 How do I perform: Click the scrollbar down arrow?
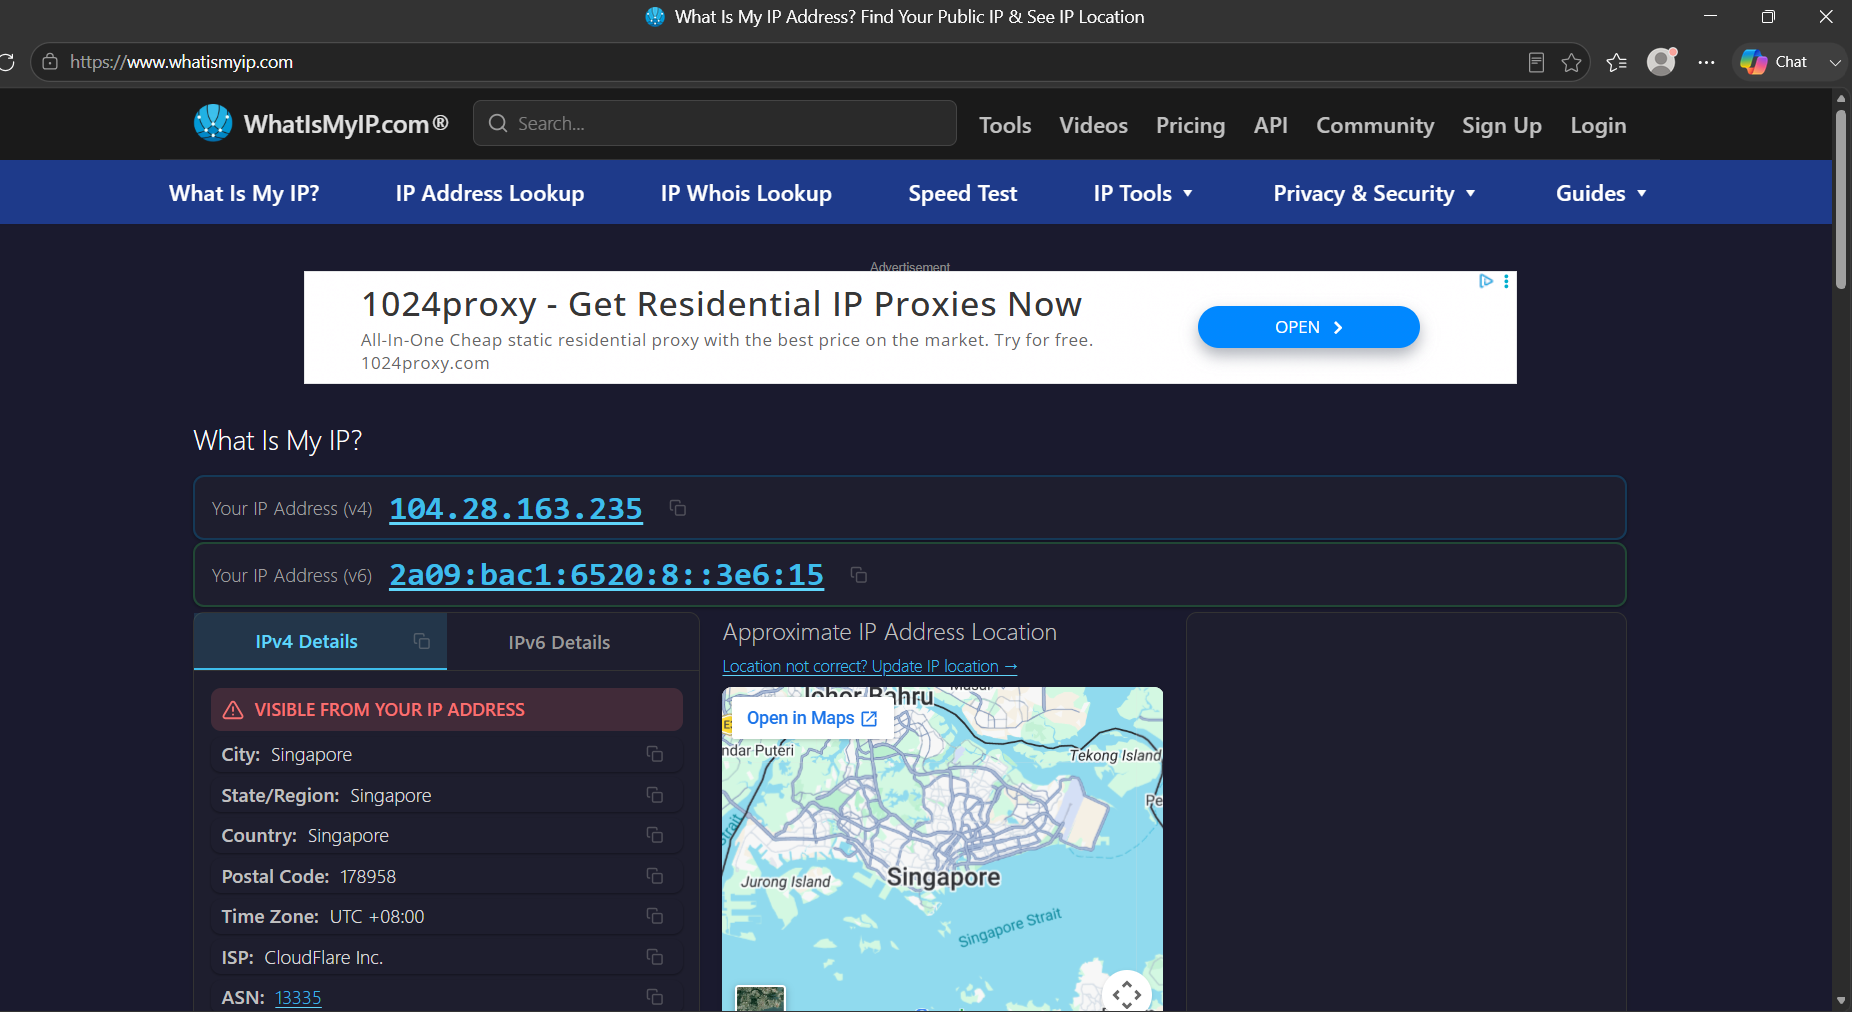coord(1841,1000)
